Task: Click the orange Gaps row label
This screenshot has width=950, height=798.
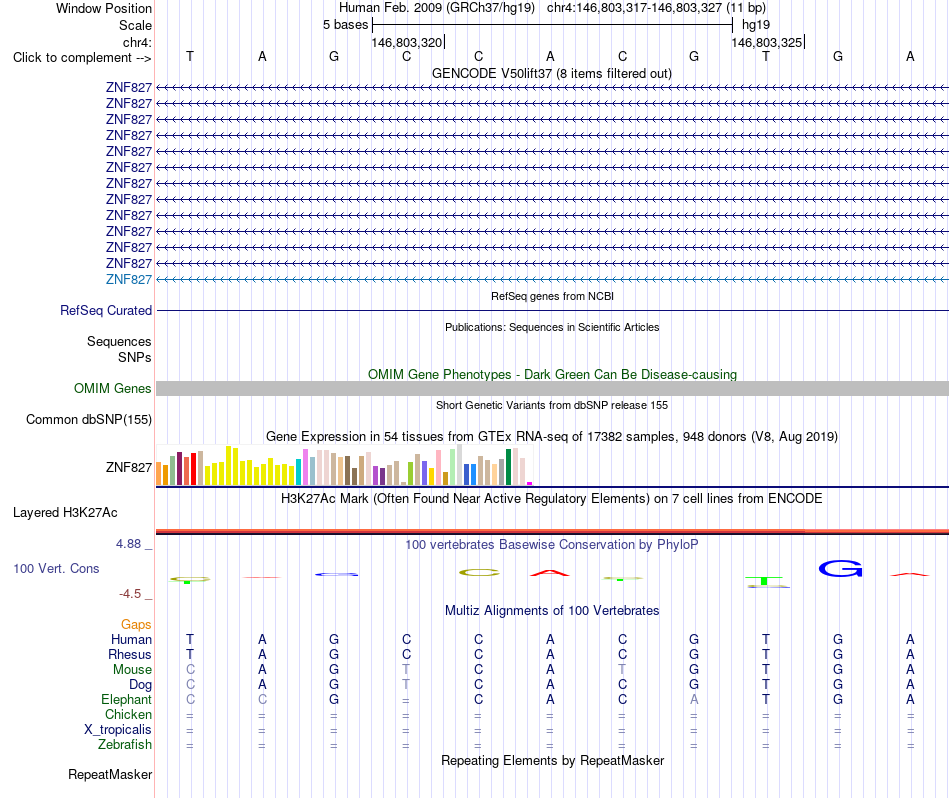Action: point(136,624)
